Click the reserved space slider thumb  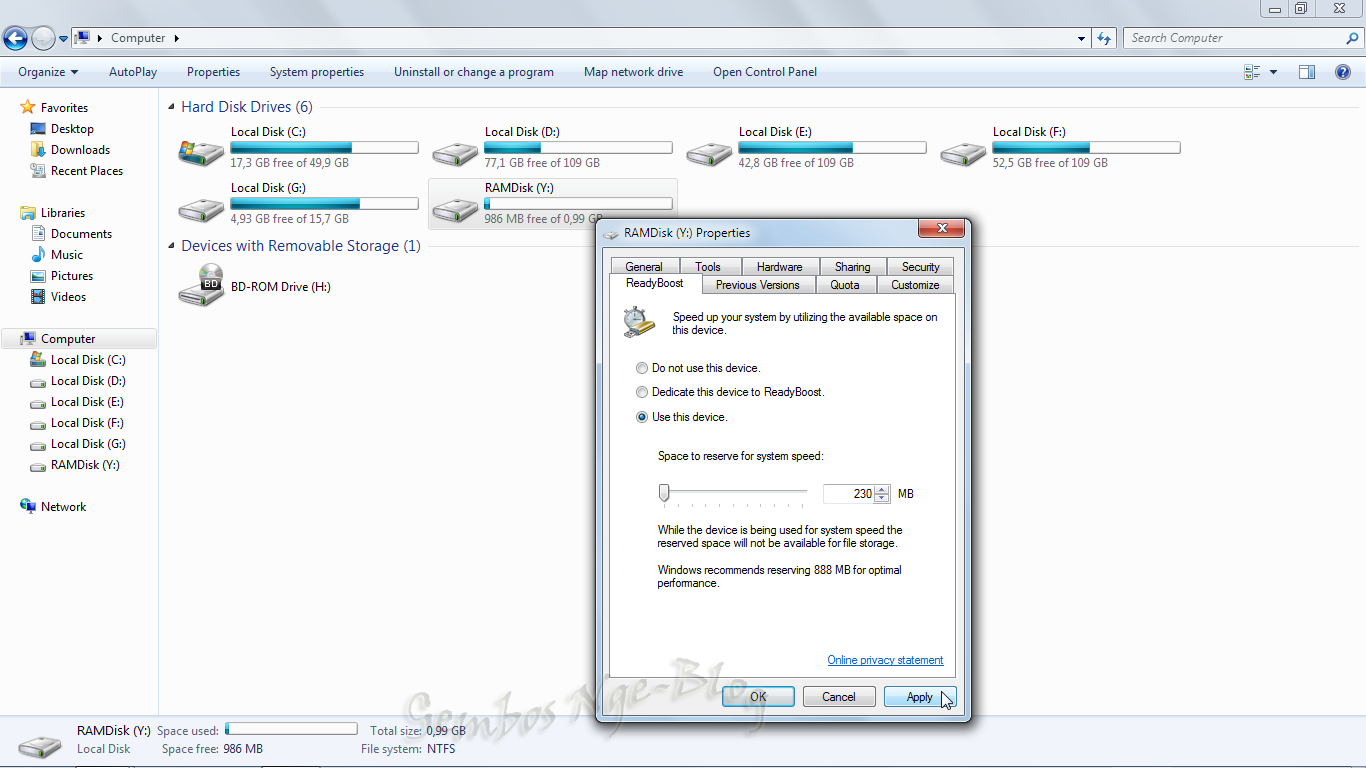(x=663, y=493)
